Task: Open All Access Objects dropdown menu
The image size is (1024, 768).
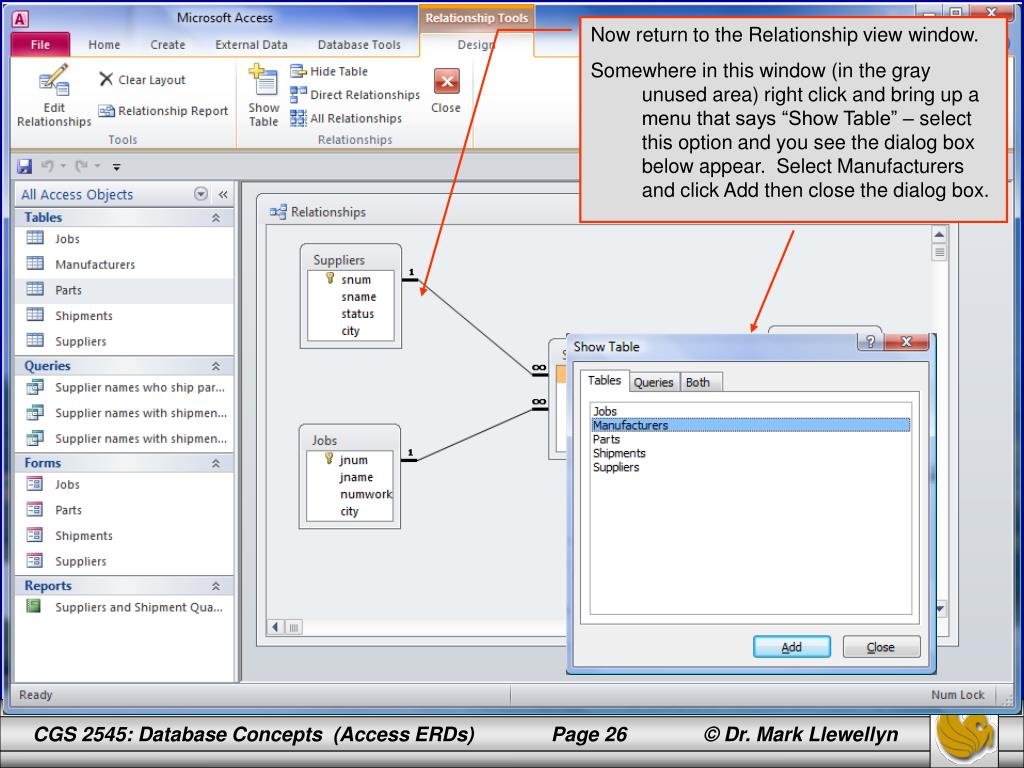Action: click(x=201, y=194)
